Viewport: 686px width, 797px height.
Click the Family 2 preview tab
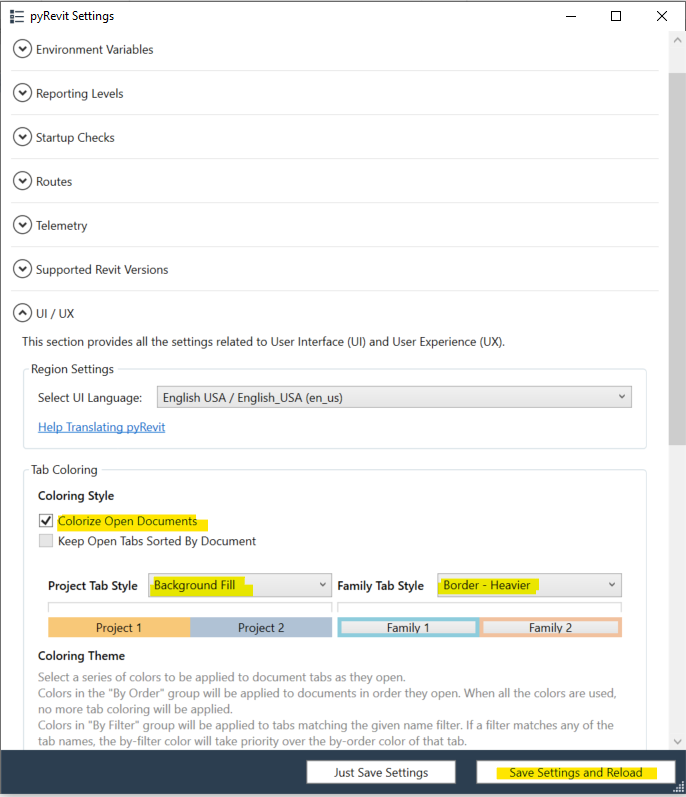(x=550, y=628)
